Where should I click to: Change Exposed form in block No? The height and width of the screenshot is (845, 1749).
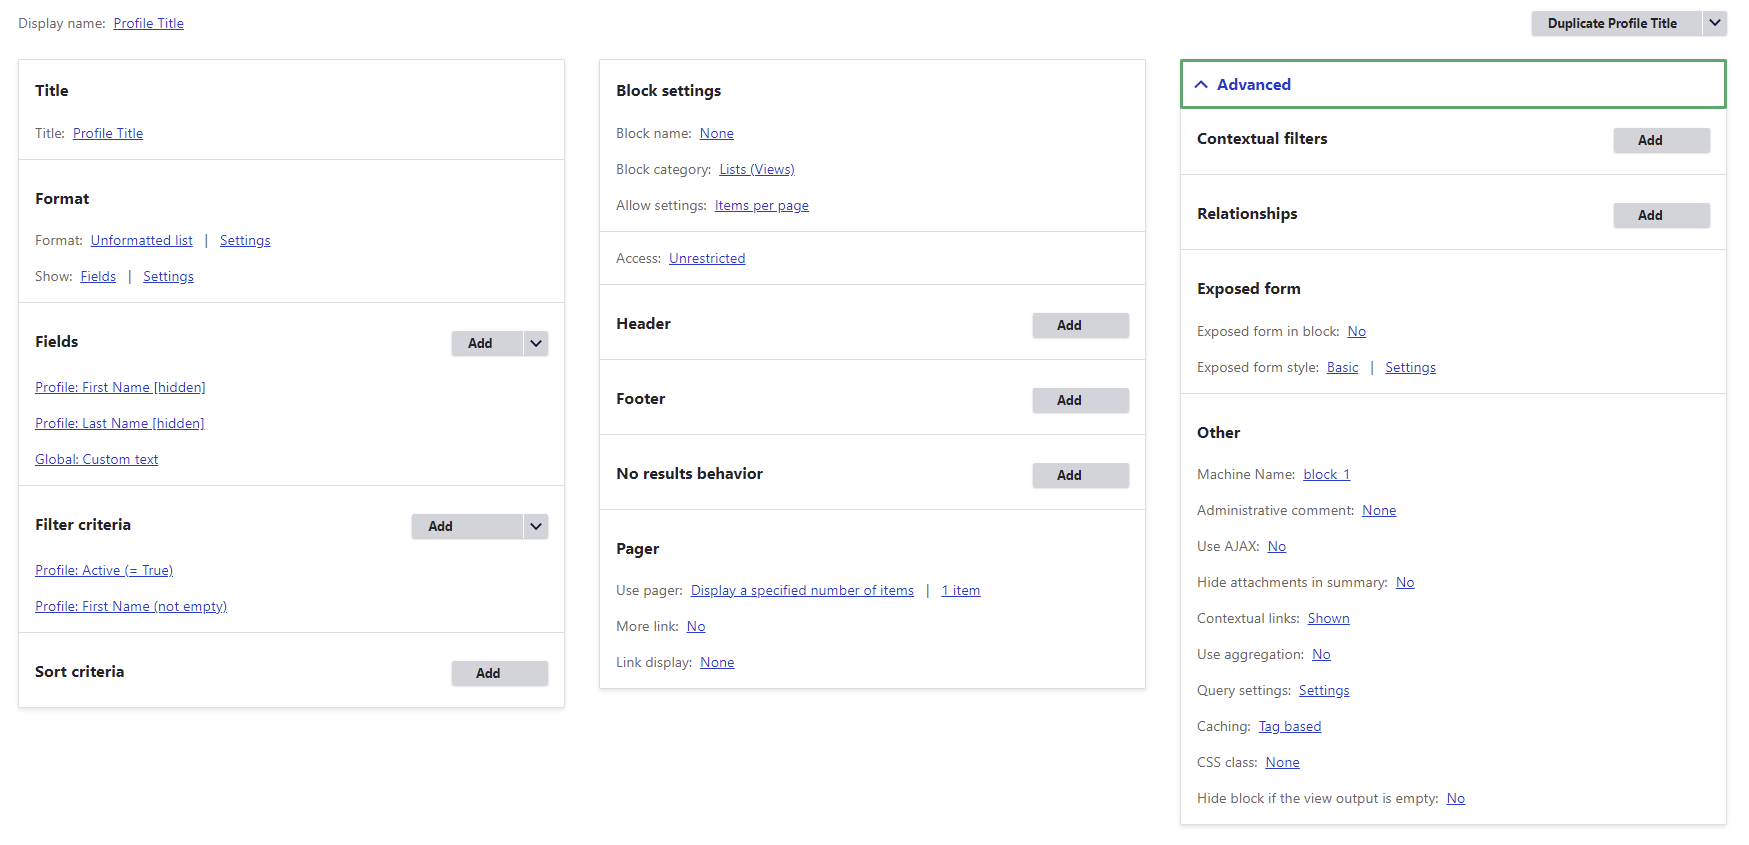tap(1357, 331)
